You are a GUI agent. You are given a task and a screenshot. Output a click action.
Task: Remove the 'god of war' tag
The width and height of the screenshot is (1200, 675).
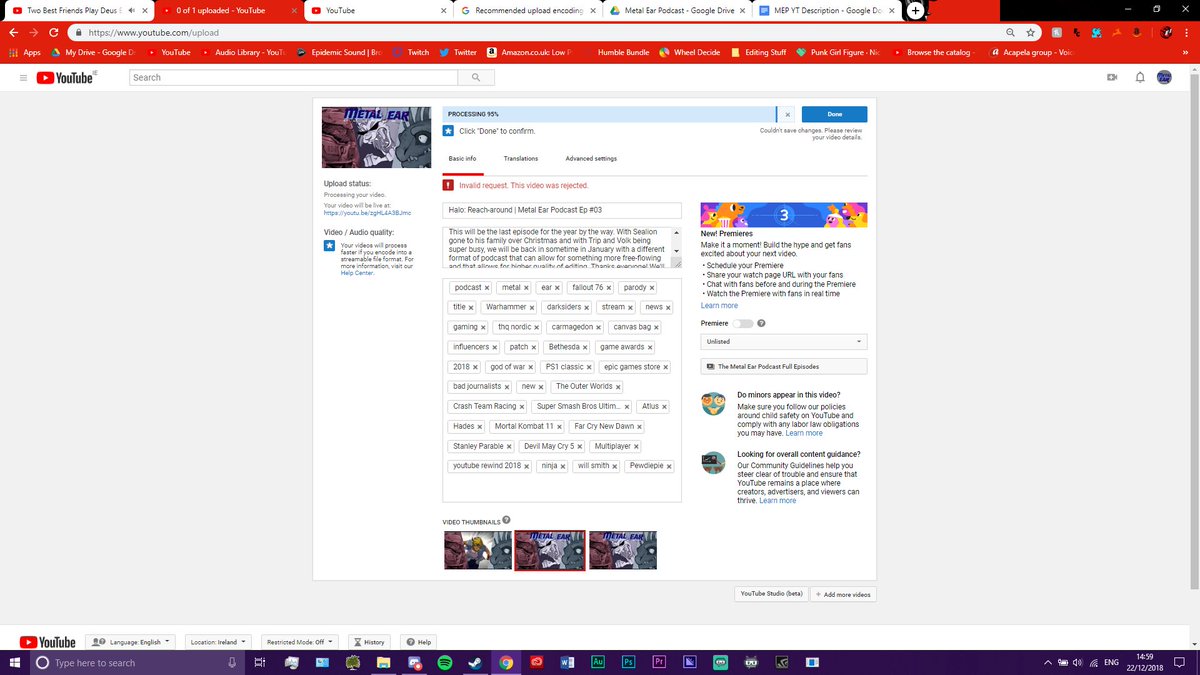click(530, 367)
